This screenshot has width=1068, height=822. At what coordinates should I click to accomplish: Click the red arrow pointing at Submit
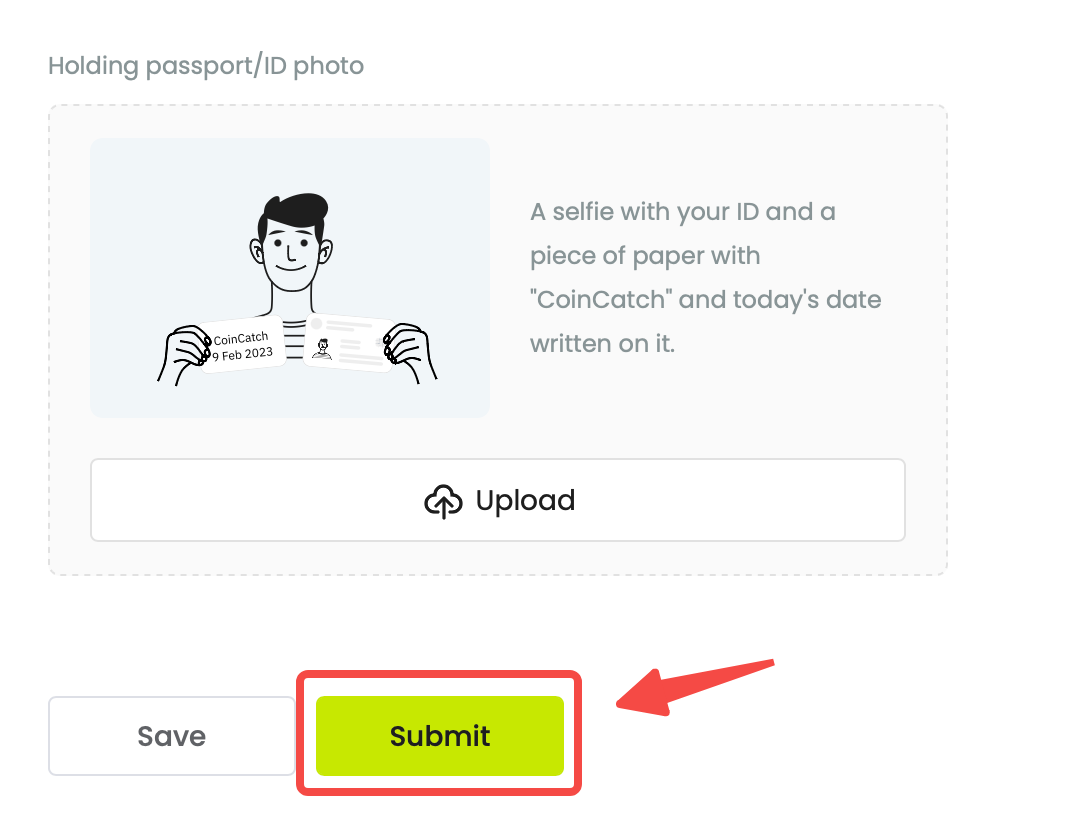(x=695, y=687)
